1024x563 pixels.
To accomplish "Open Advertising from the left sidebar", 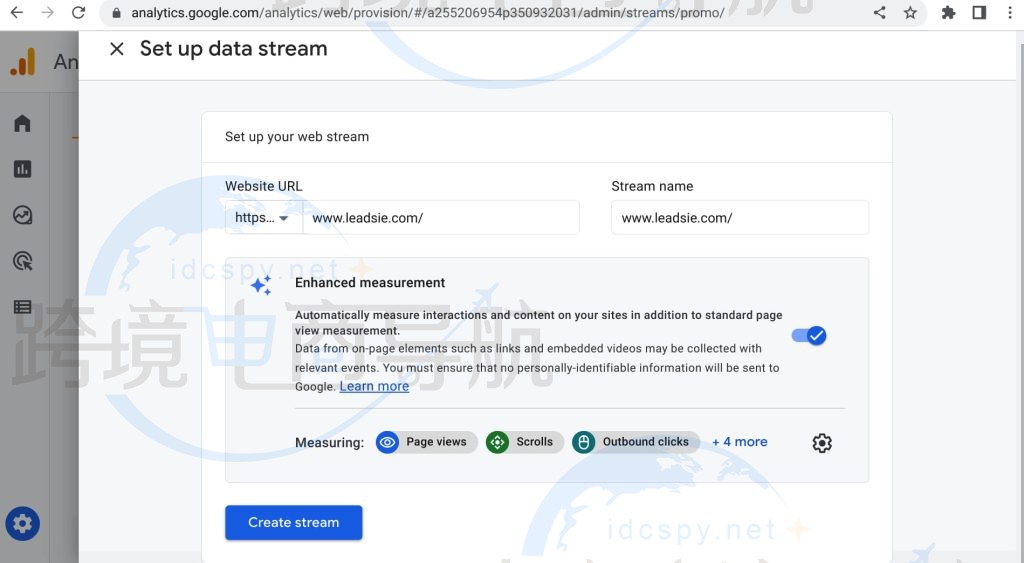I will pyautogui.click(x=22, y=261).
